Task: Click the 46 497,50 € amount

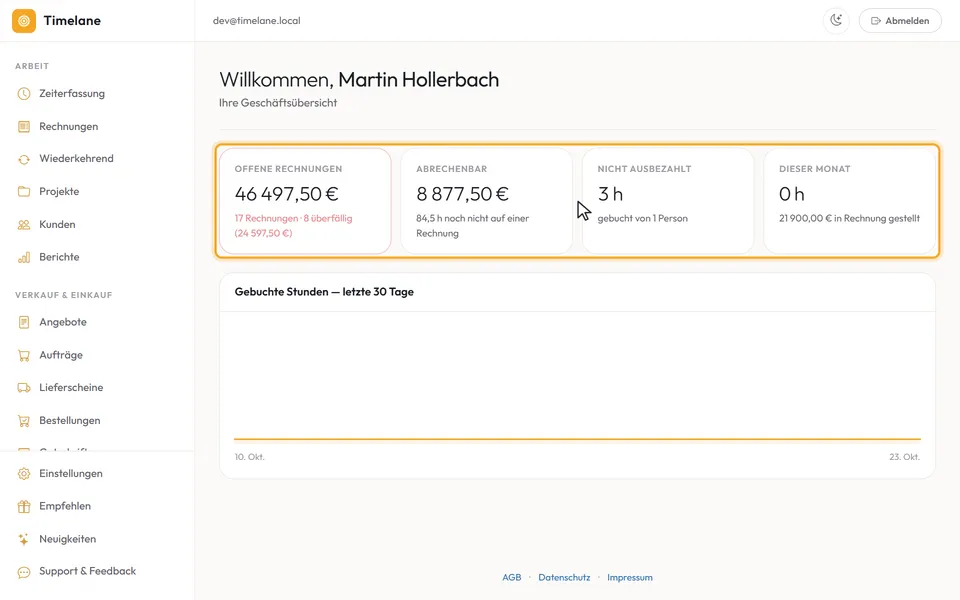Action: 287,194
